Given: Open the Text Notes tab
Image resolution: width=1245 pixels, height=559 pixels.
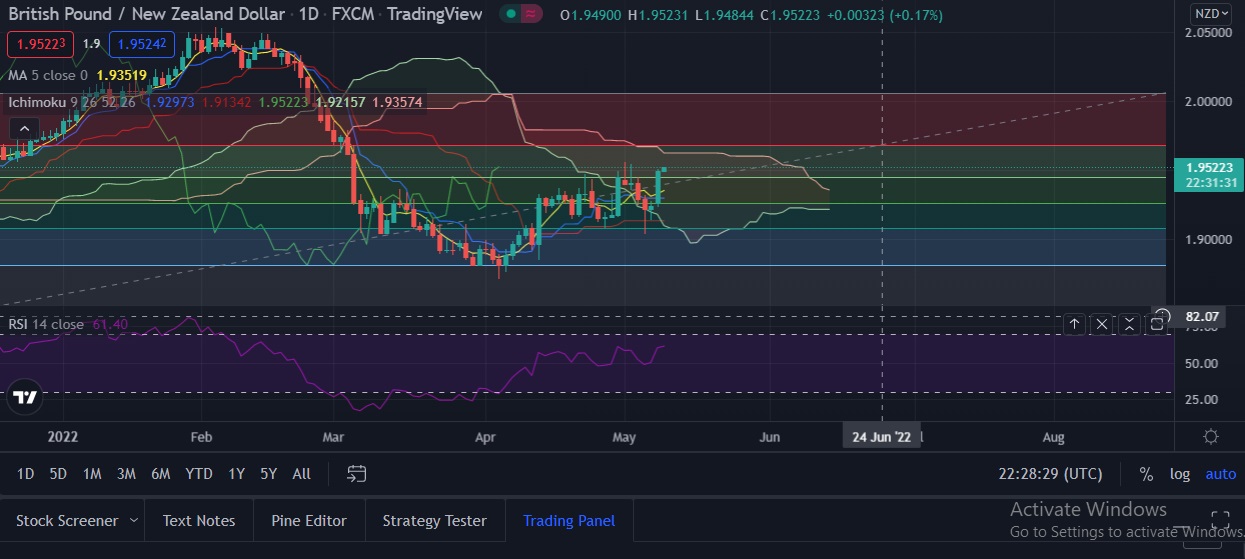Looking at the screenshot, I should (199, 521).
